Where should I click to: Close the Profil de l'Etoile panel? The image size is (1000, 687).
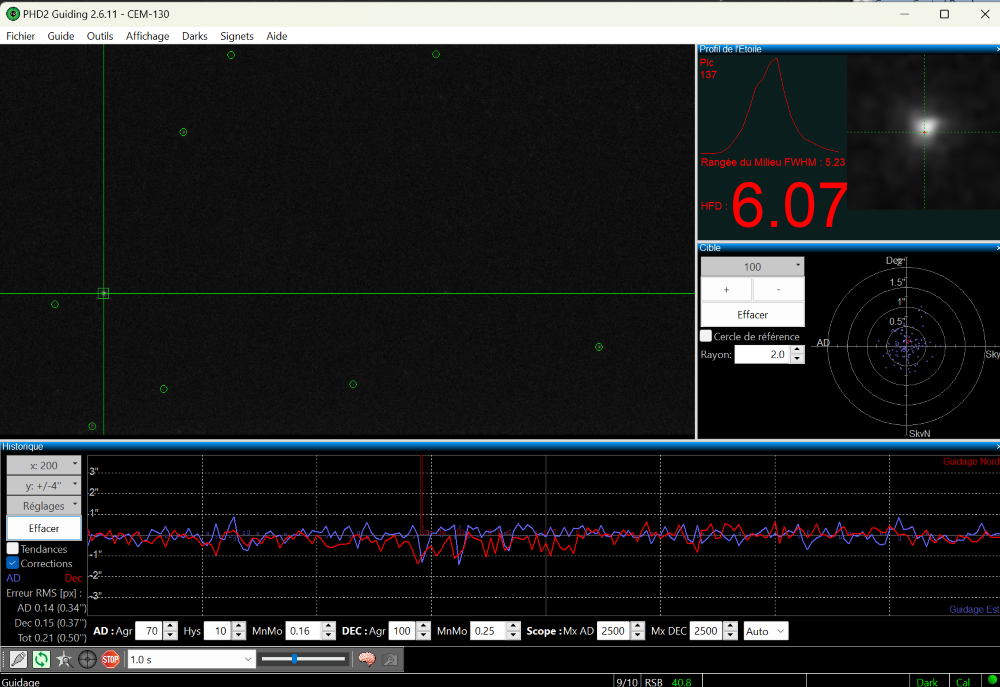996,49
